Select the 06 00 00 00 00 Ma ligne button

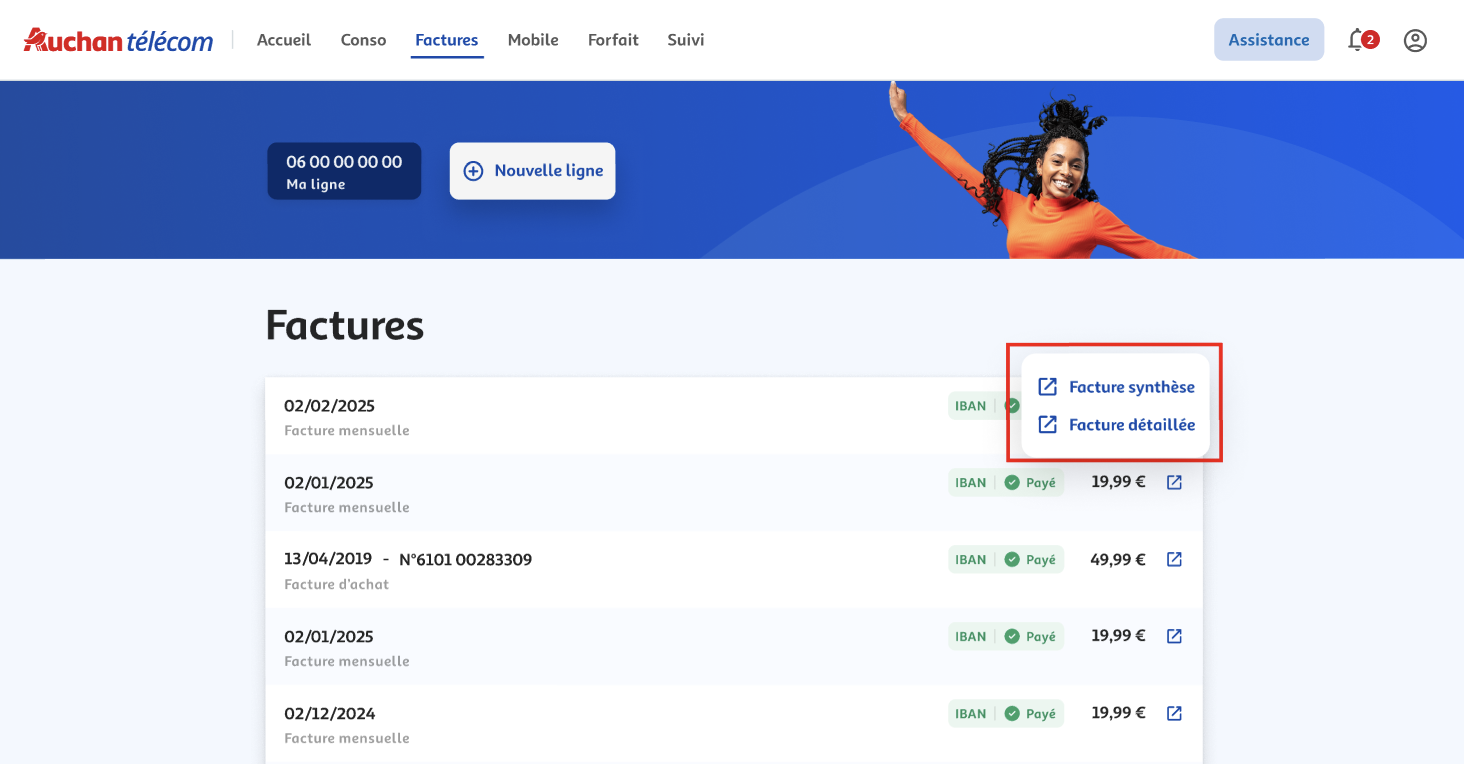coord(344,171)
